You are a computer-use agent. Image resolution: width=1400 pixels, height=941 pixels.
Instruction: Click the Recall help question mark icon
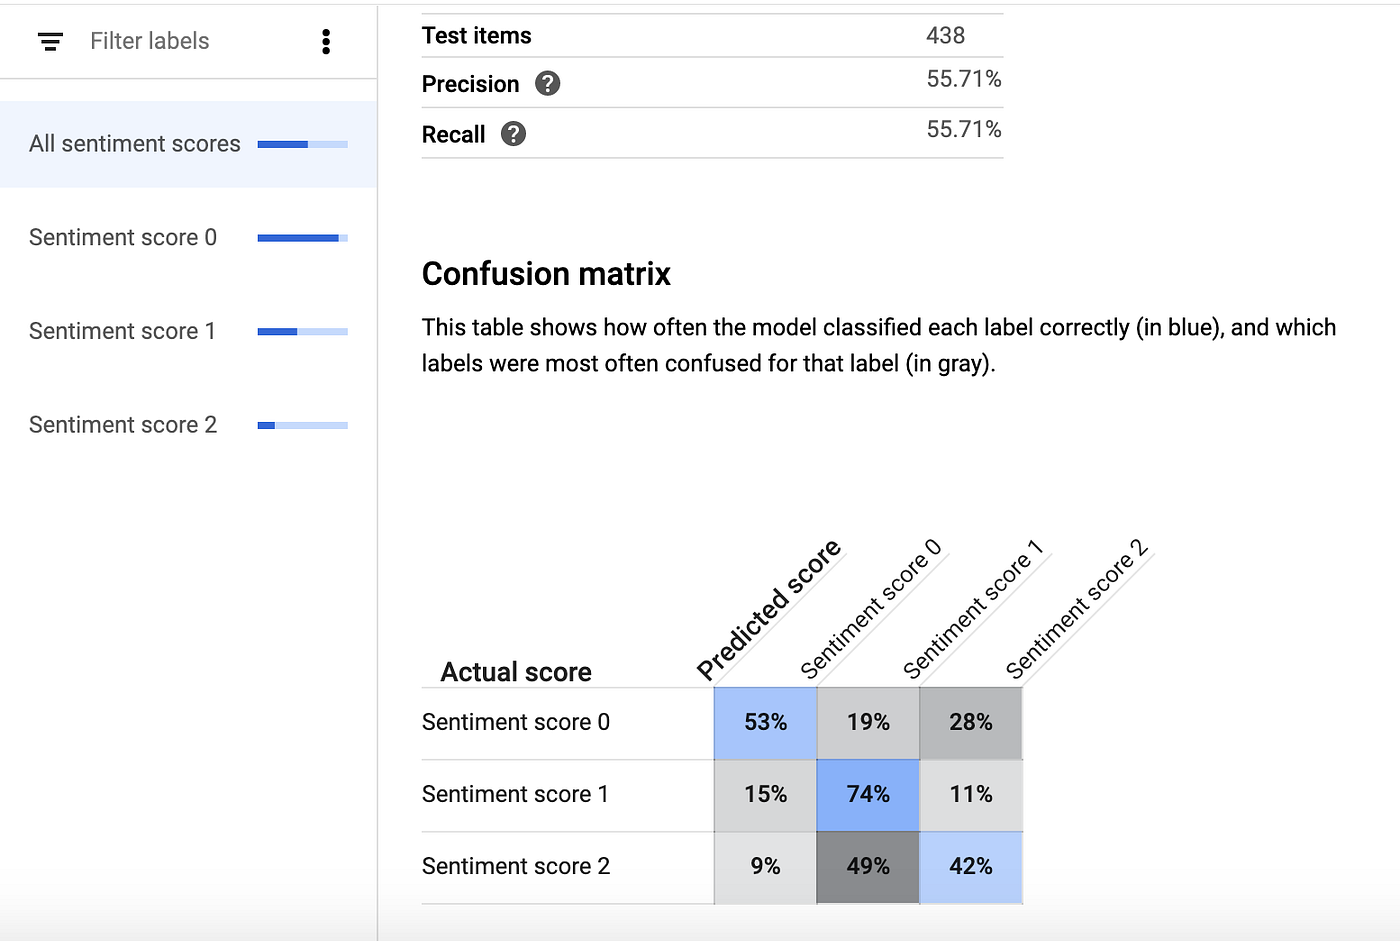tap(513, 134)
